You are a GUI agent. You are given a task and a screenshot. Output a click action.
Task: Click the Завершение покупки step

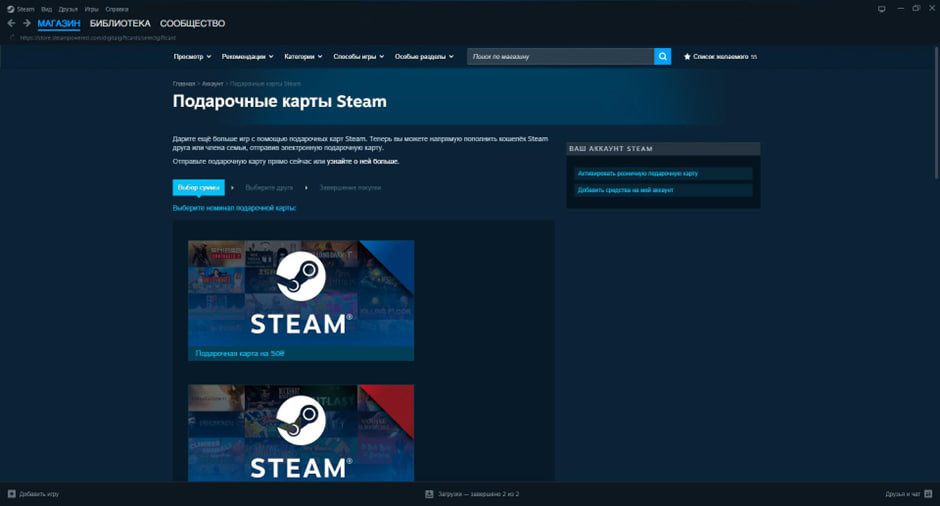[x=350, y=188]
